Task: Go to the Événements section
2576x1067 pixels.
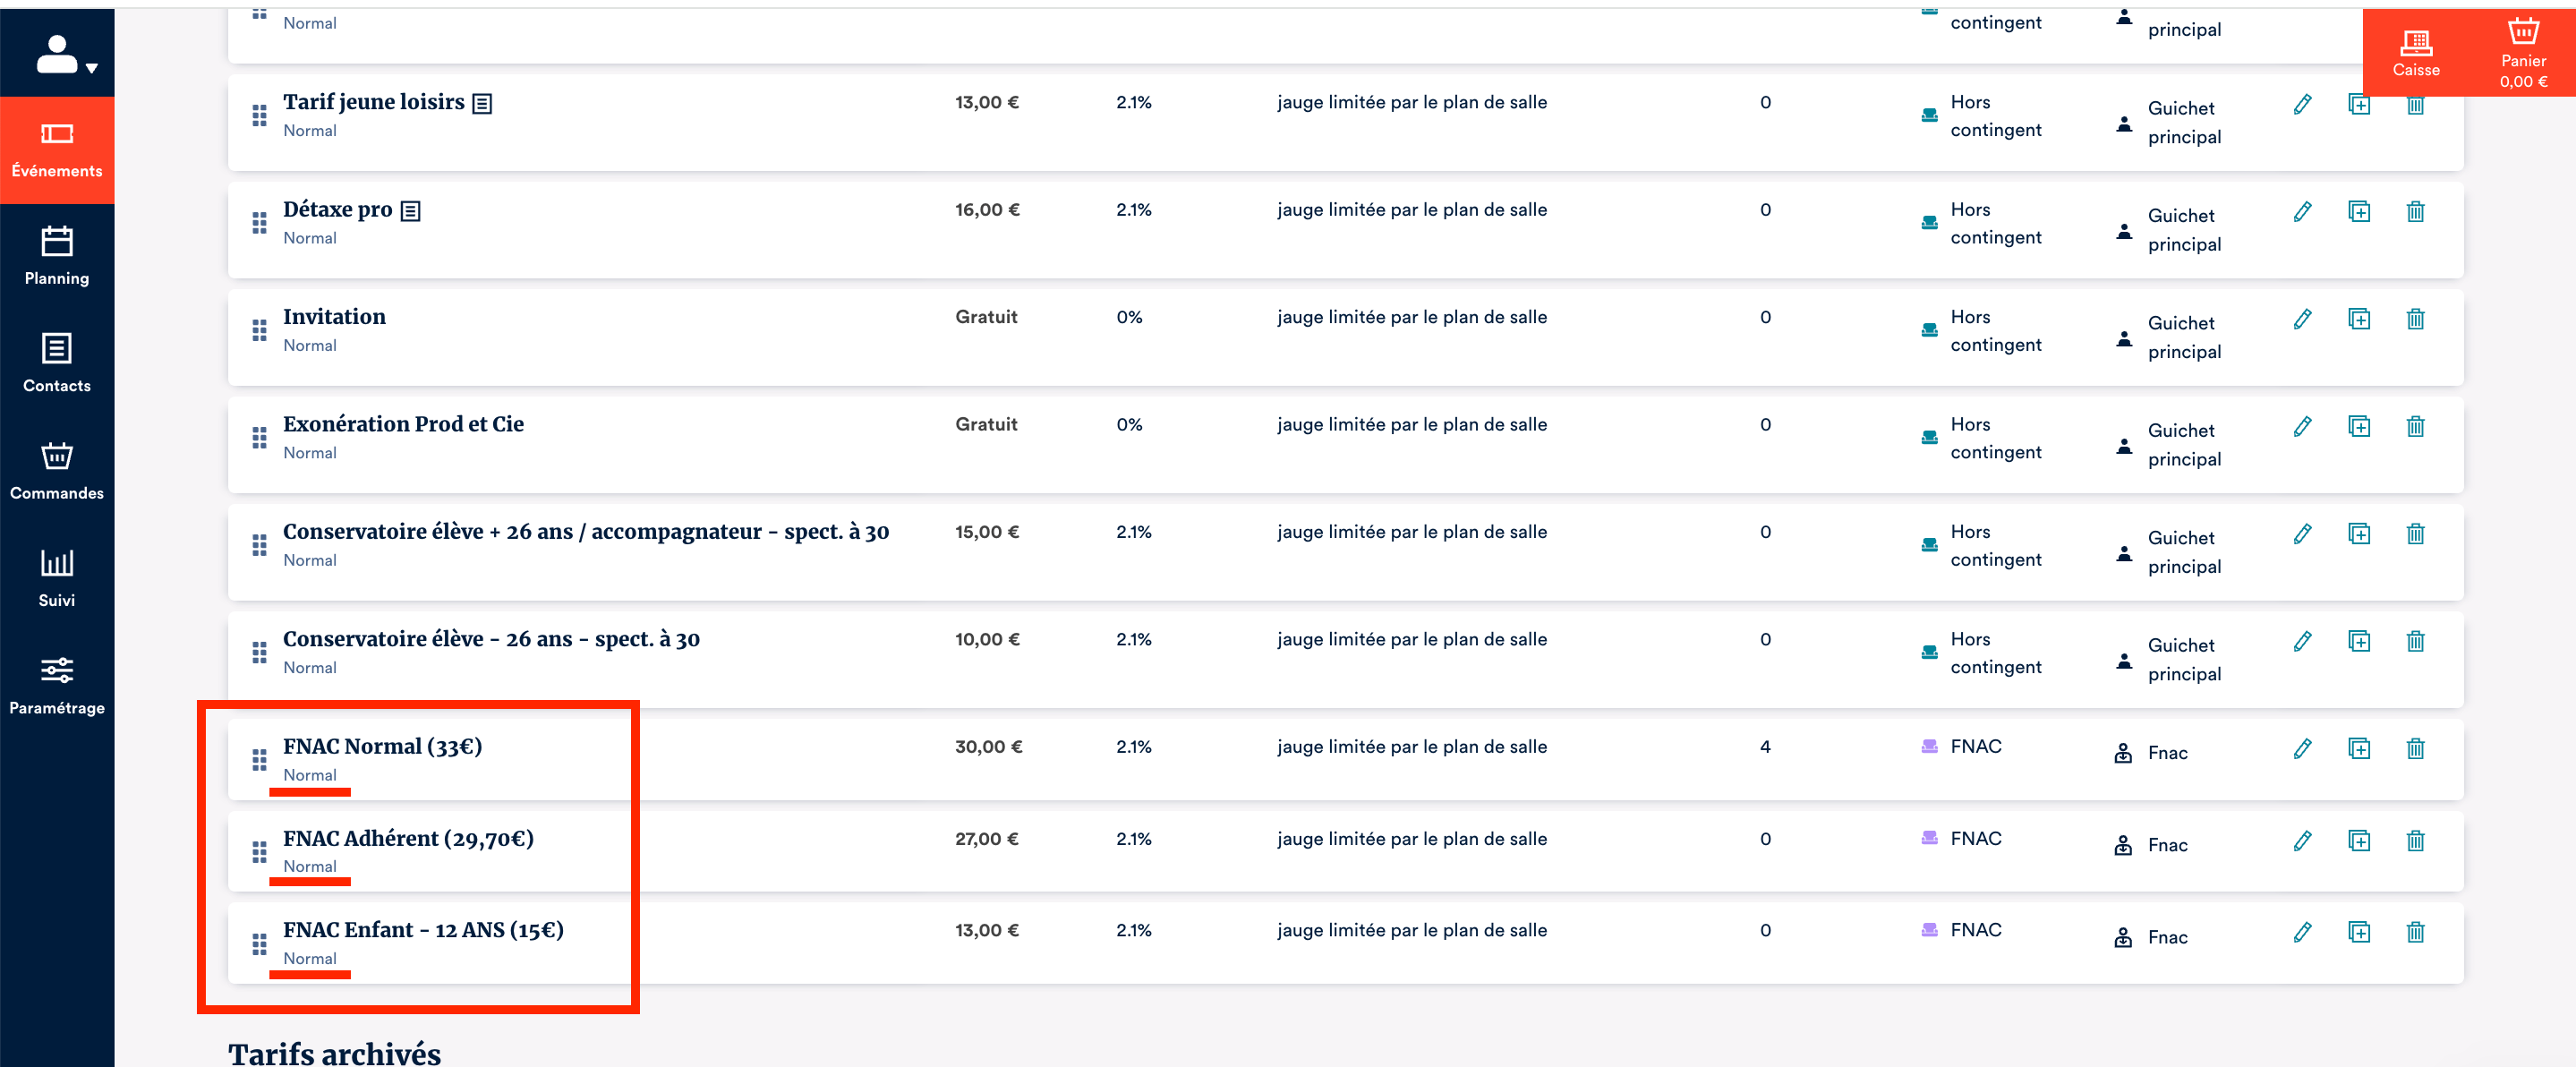Action: (57, 150)
